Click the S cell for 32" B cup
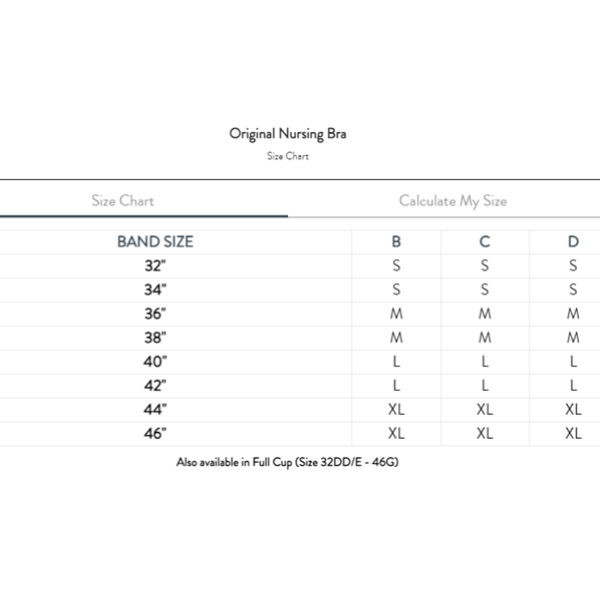This screenshot has height=600, width=600. [397, 266]
